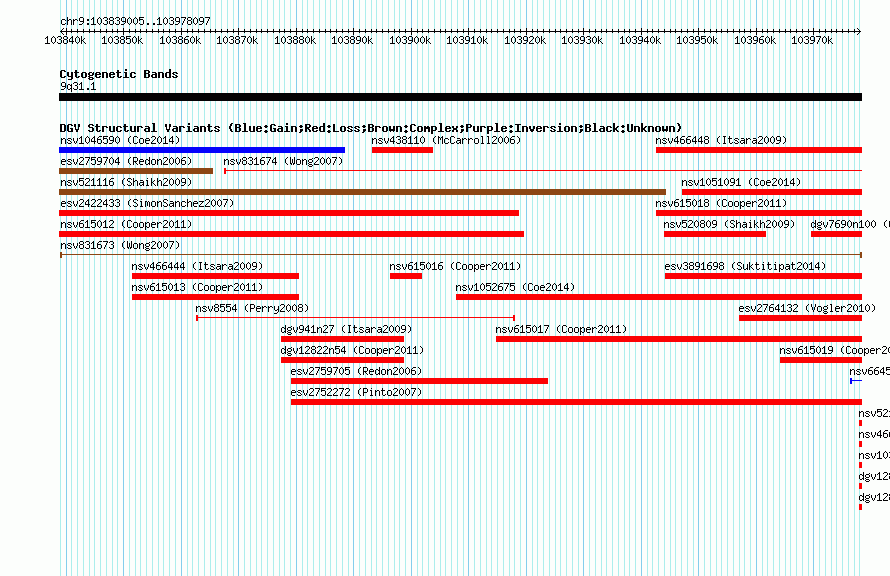Click the nsv520809 (Shaikh2009) loss bar
Screen dimensions: 890x576
coord(715,234)
